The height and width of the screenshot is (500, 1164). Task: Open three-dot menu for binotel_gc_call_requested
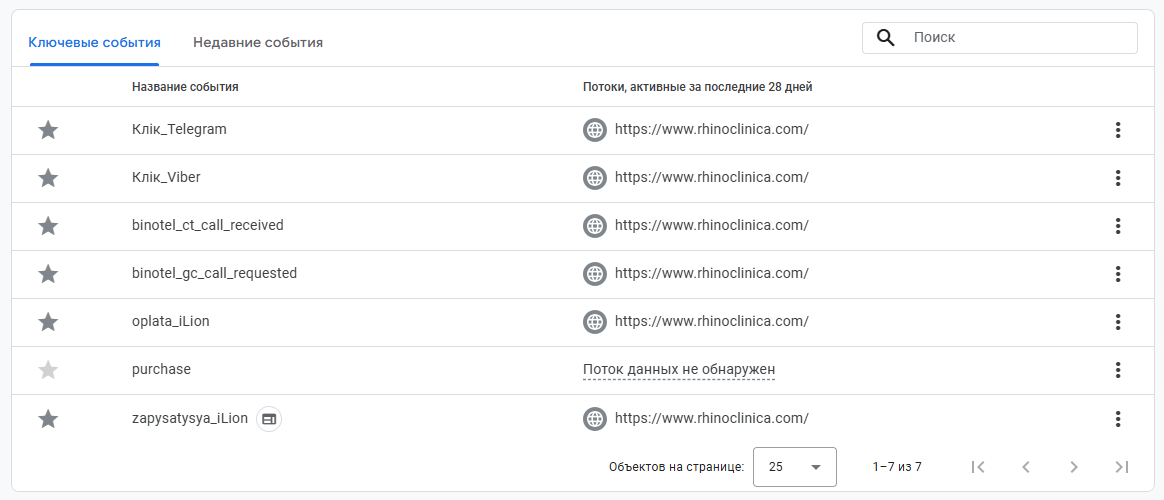1118,274
